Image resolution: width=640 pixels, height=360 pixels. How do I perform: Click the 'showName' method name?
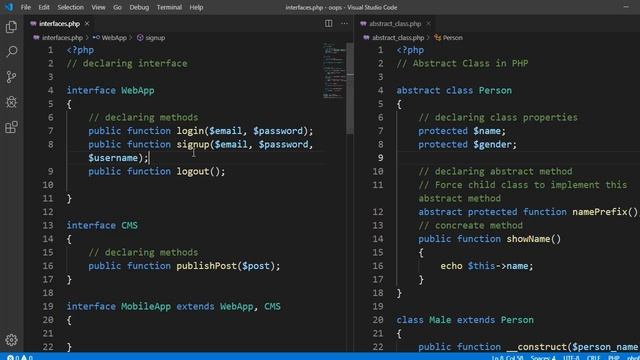[528, 239]
